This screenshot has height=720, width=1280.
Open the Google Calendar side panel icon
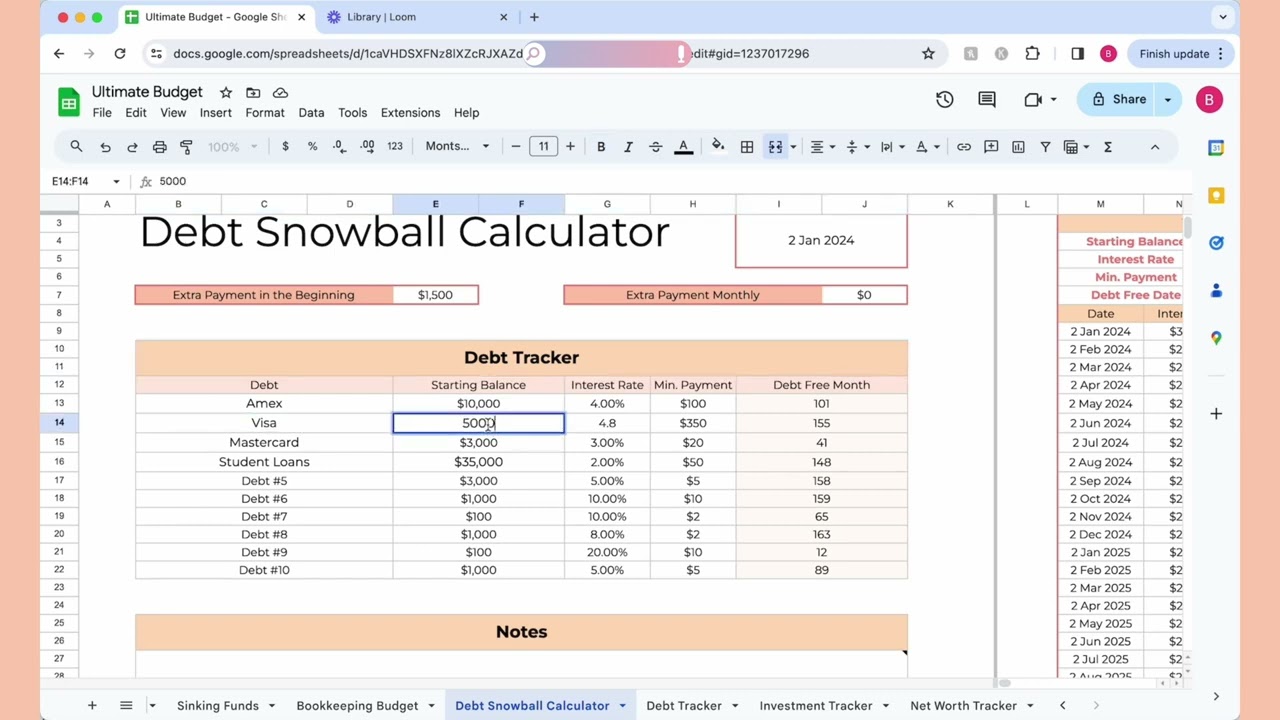click(x=1216, y=148)
